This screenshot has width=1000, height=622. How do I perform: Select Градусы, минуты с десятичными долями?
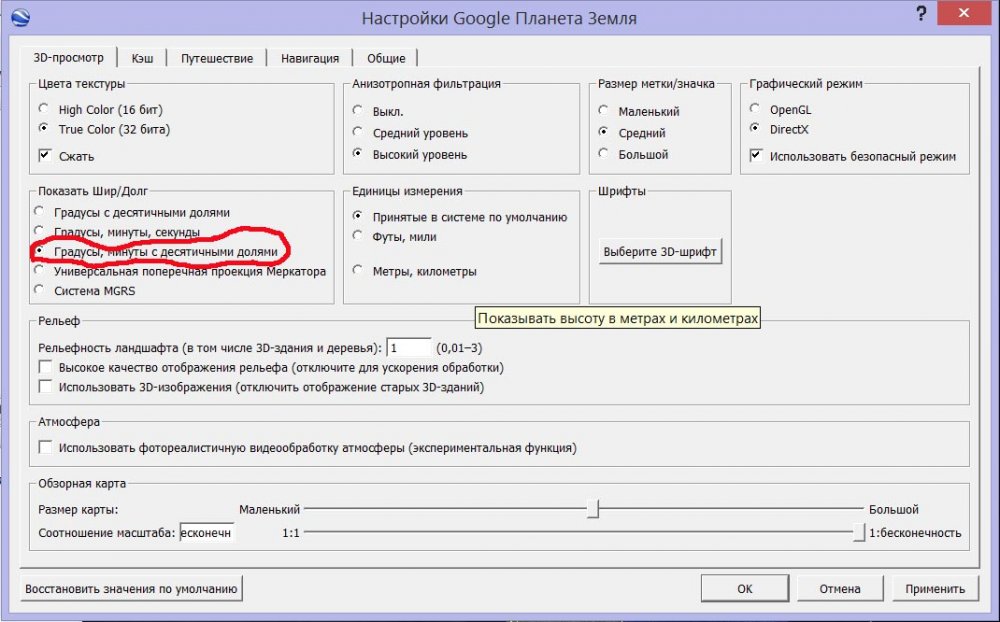point(156,251)
